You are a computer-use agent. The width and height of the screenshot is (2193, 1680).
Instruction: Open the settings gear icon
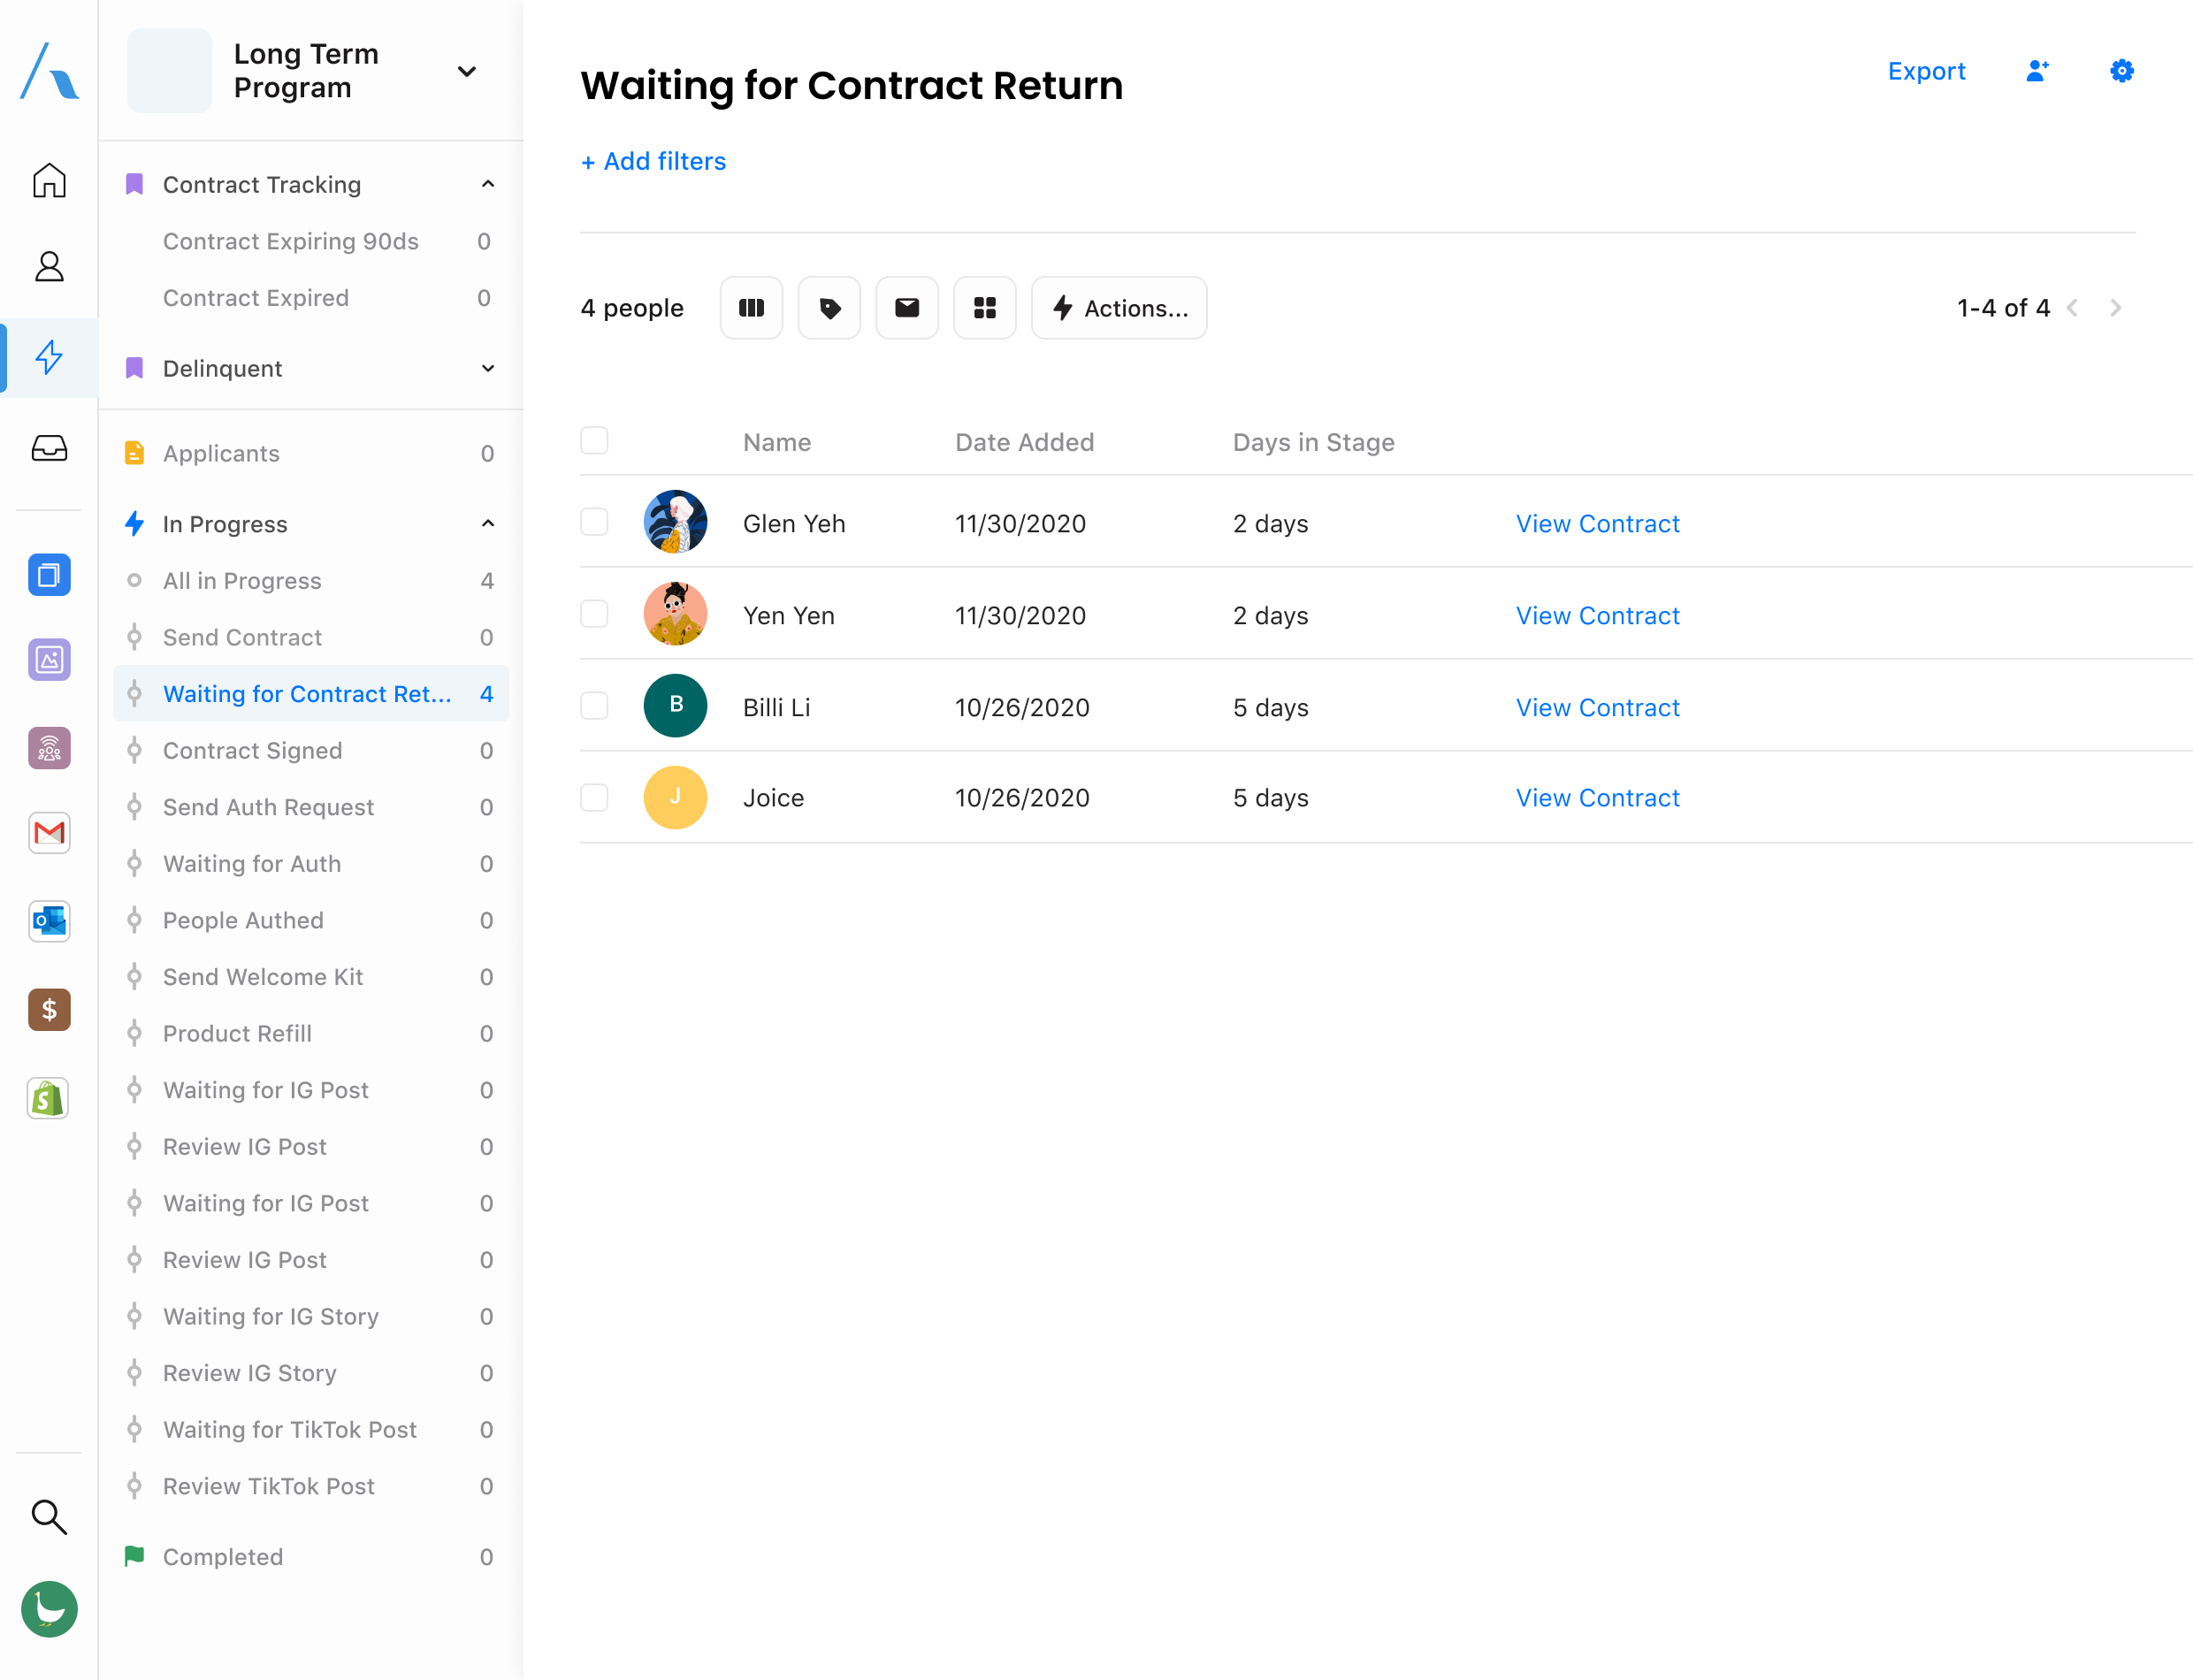[x=2121, y=71]
